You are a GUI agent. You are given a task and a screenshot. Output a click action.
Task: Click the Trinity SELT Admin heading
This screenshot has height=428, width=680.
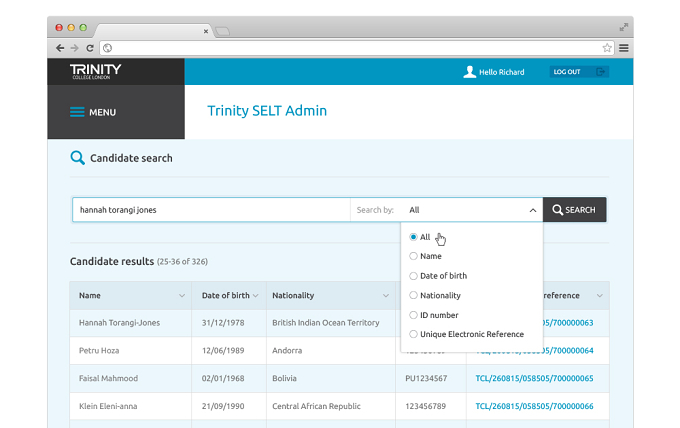click(267, 111)
